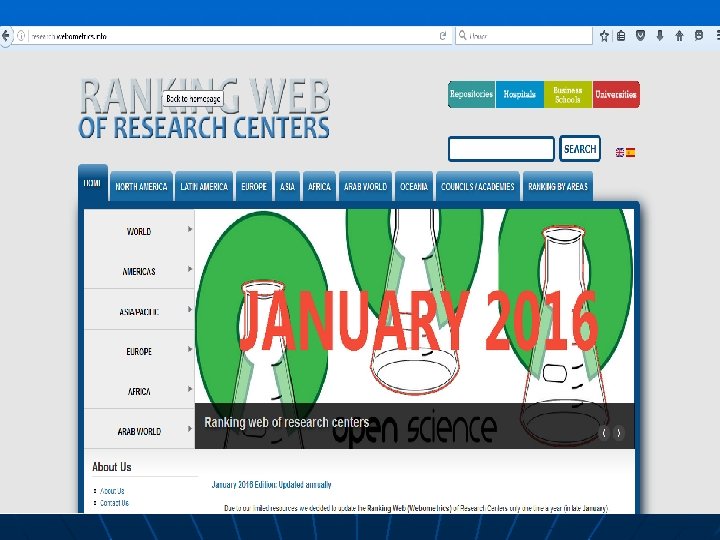Reload the page with the refresh icon
720x540 pixels.
click(x=443, y=36)
